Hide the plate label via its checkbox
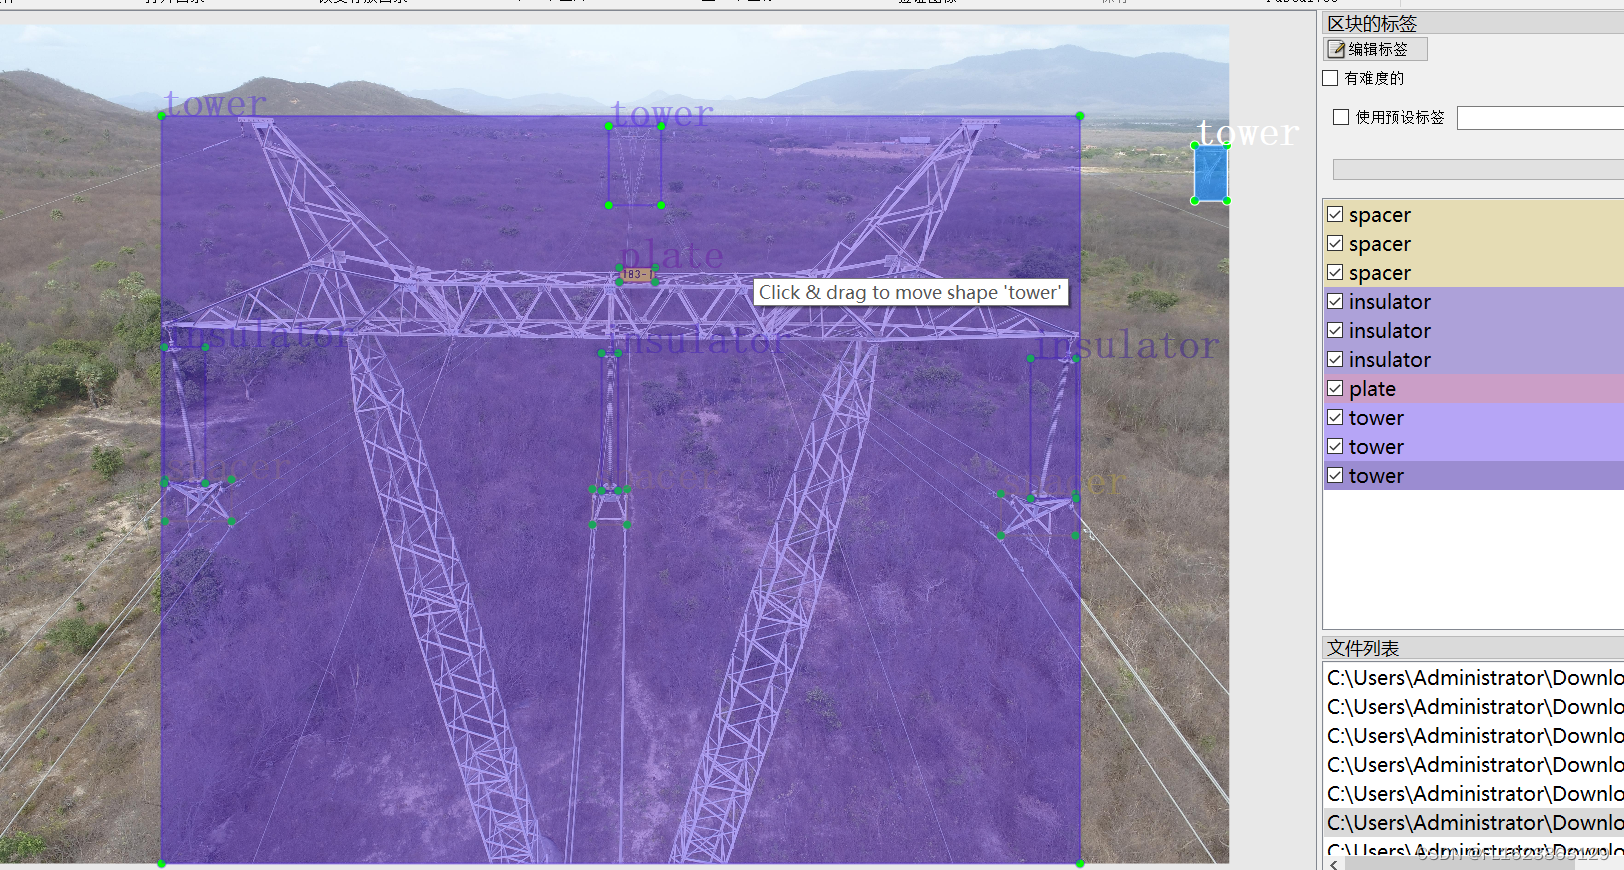This screenshot has height=870, width=1624. pyautogui.click(x=1335, y=388)
